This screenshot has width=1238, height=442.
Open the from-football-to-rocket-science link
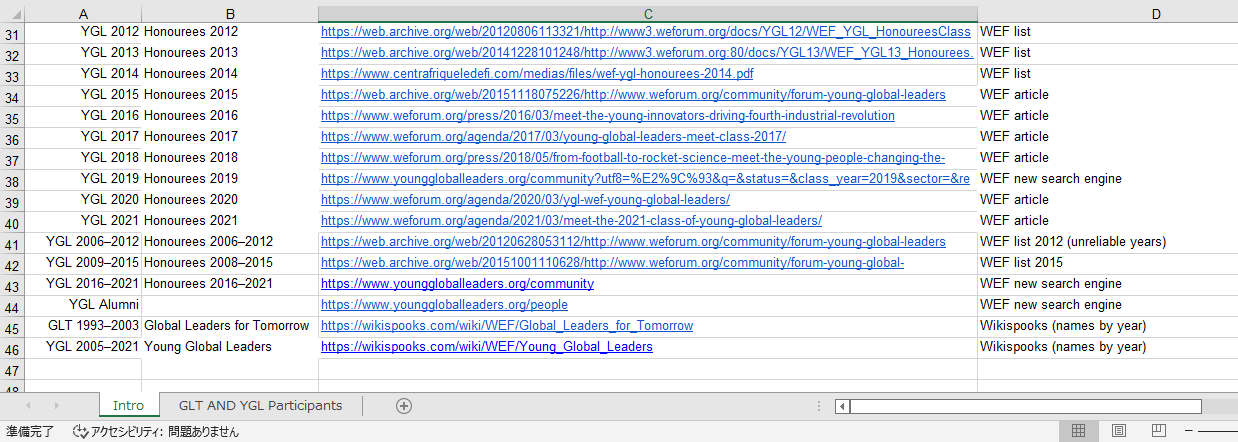pos(633,158)
